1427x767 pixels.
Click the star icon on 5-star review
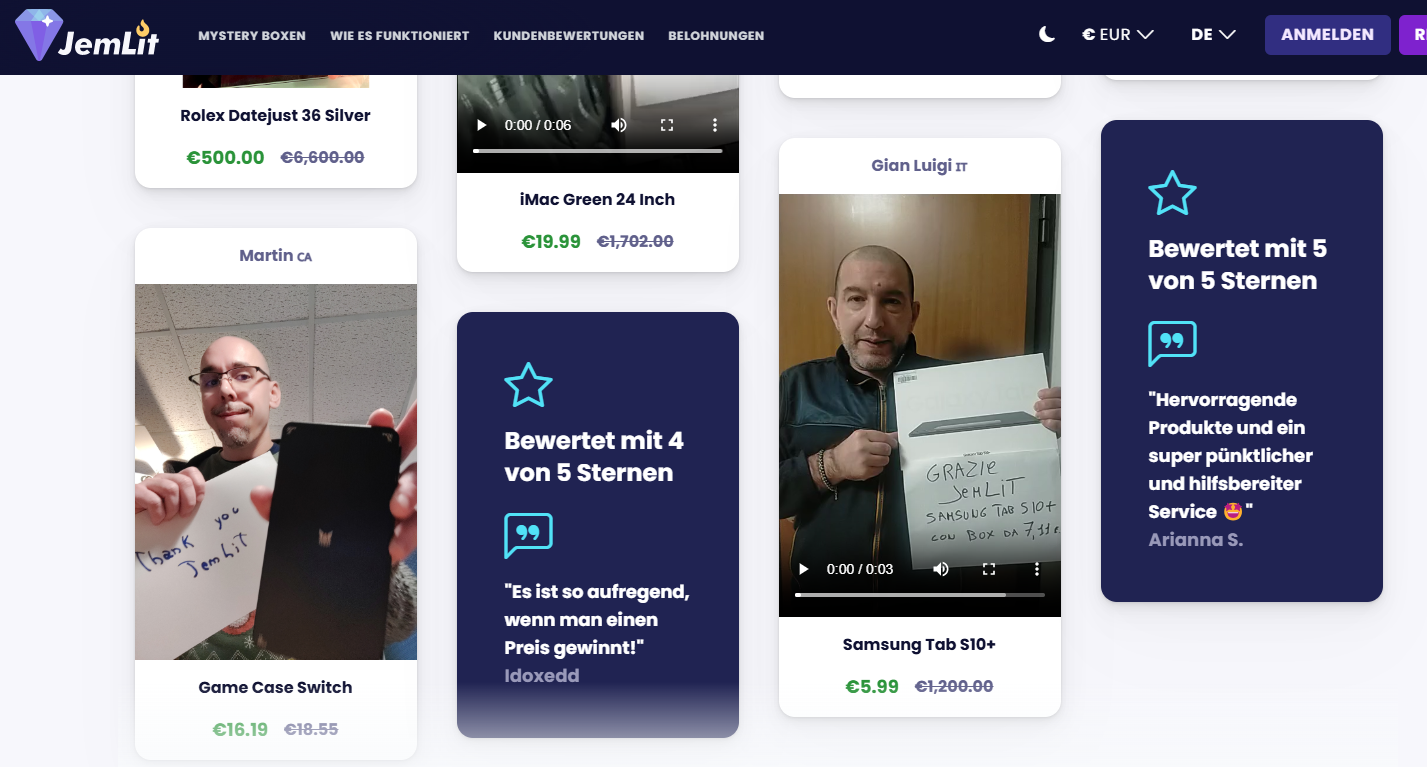(1172, 193)
